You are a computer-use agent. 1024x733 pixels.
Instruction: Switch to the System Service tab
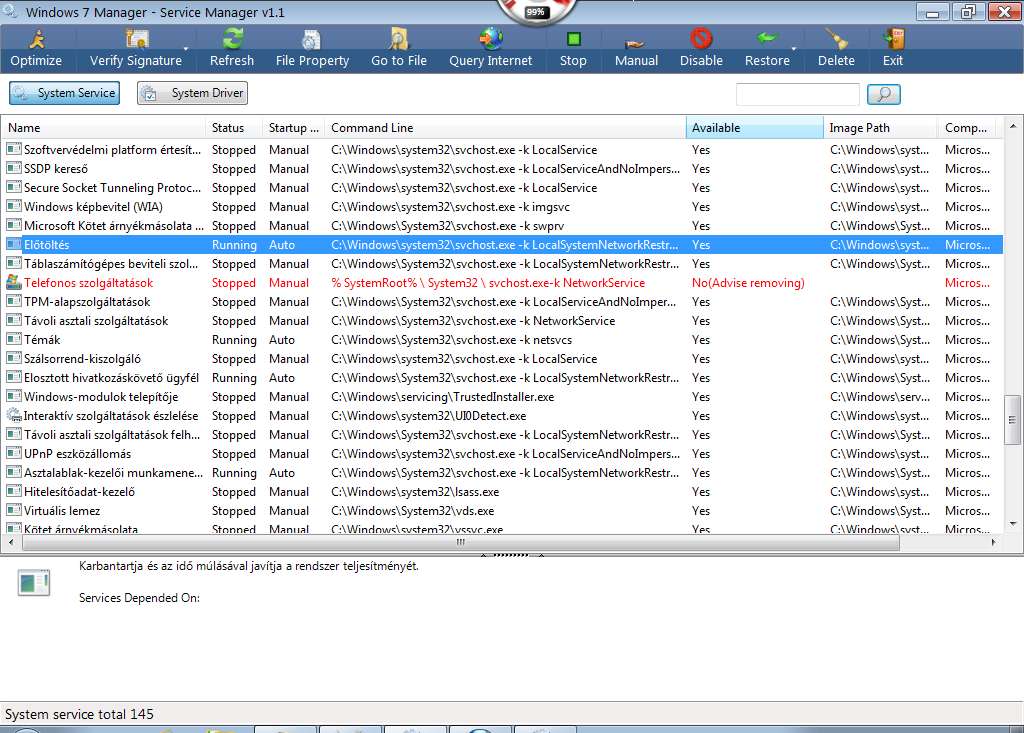65,93
